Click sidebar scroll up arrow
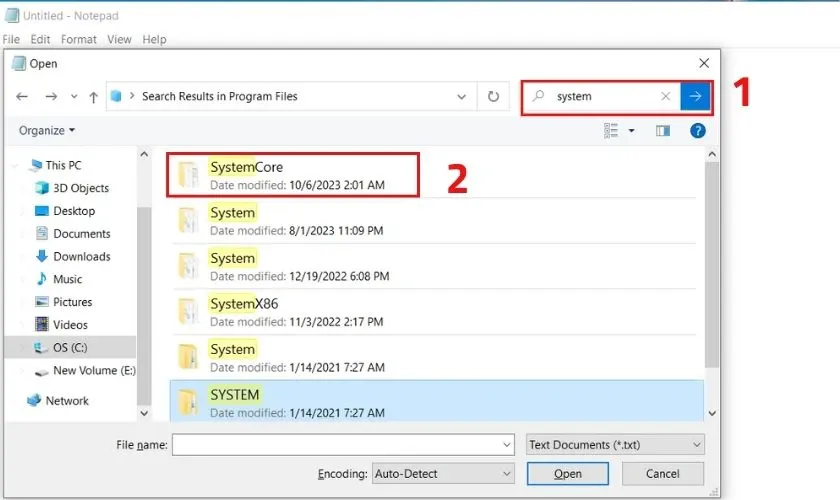This screenshot has width=840, height=500. (144, 154)
